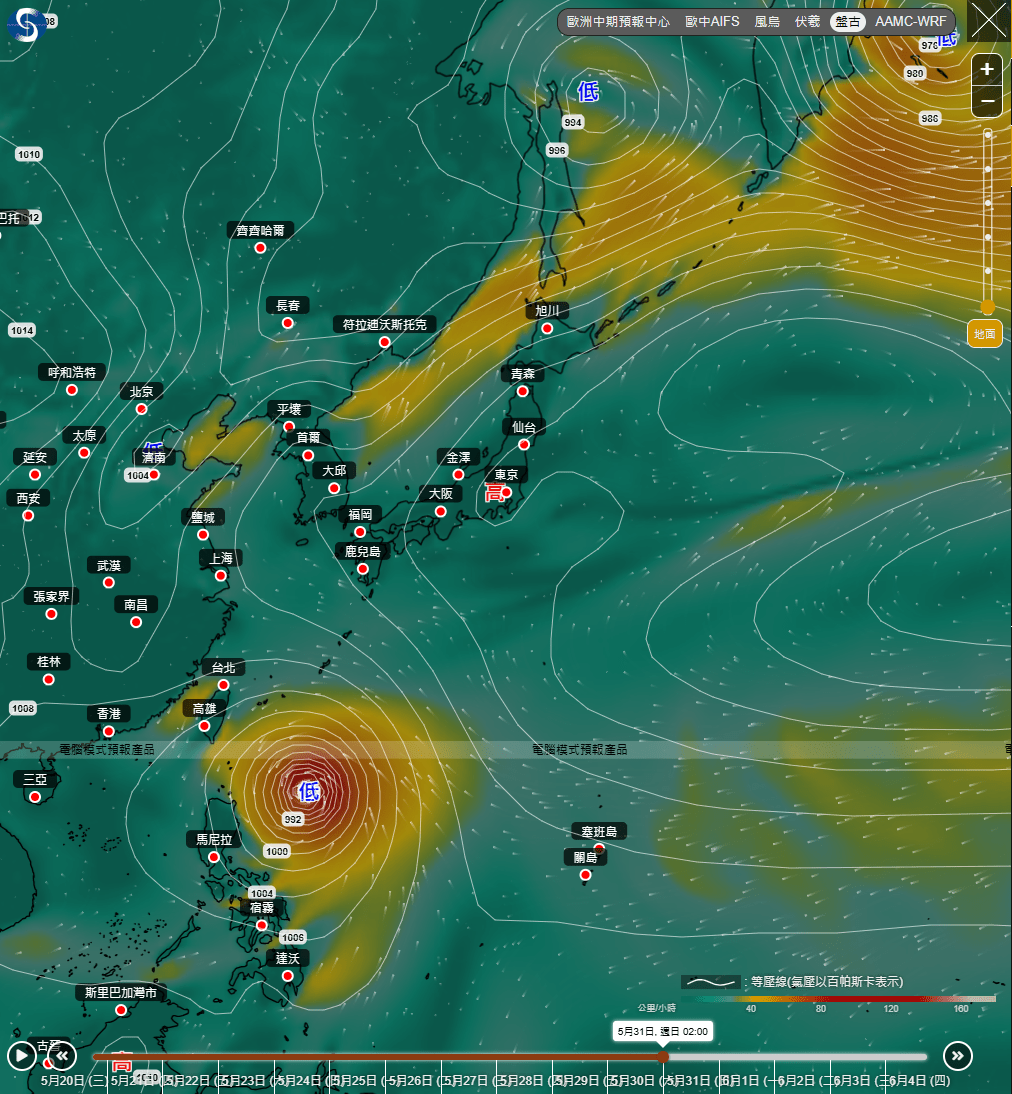This screenshot has height=1094, width=1012.
Task: Click the 992 isobar label near the typhoon
Action: (x=293, y=819)
